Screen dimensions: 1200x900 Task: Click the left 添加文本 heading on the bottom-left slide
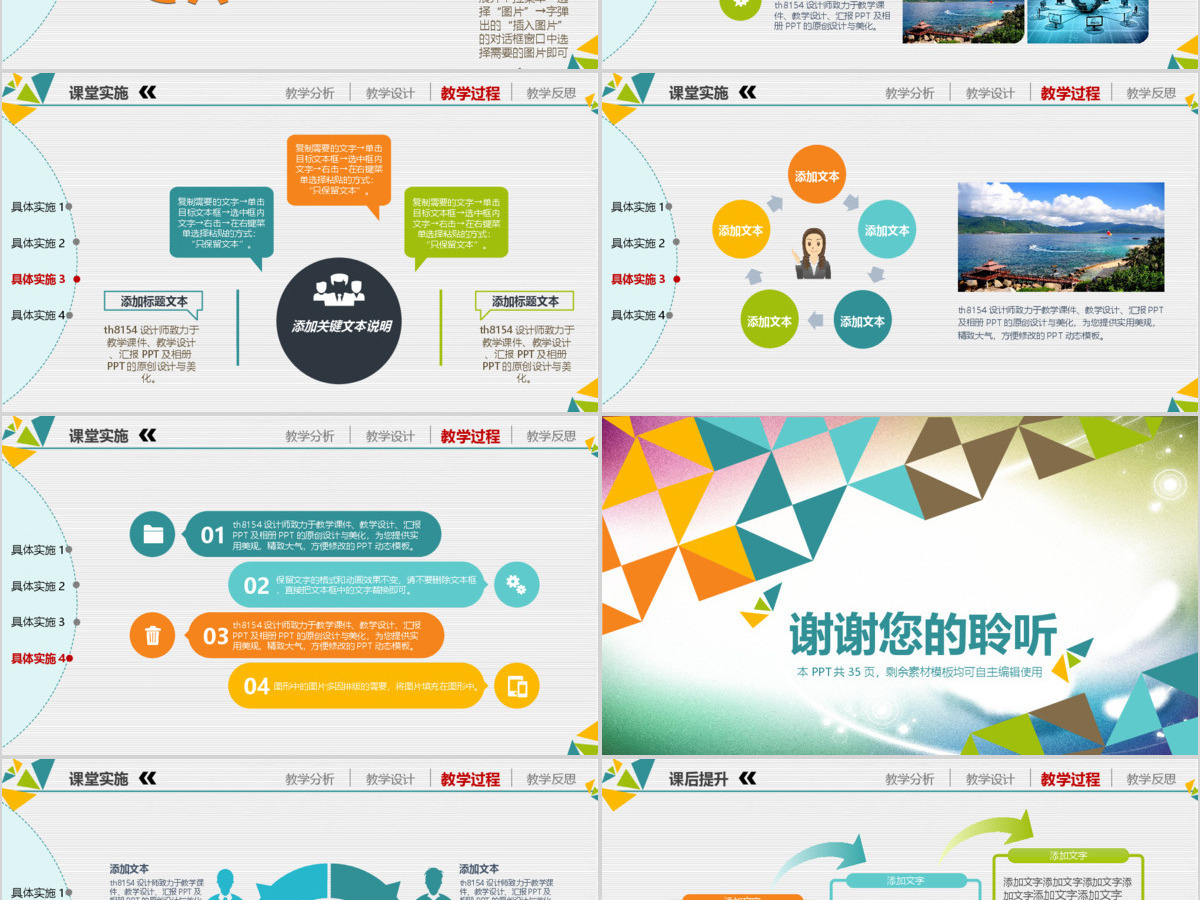click(129, 869)
